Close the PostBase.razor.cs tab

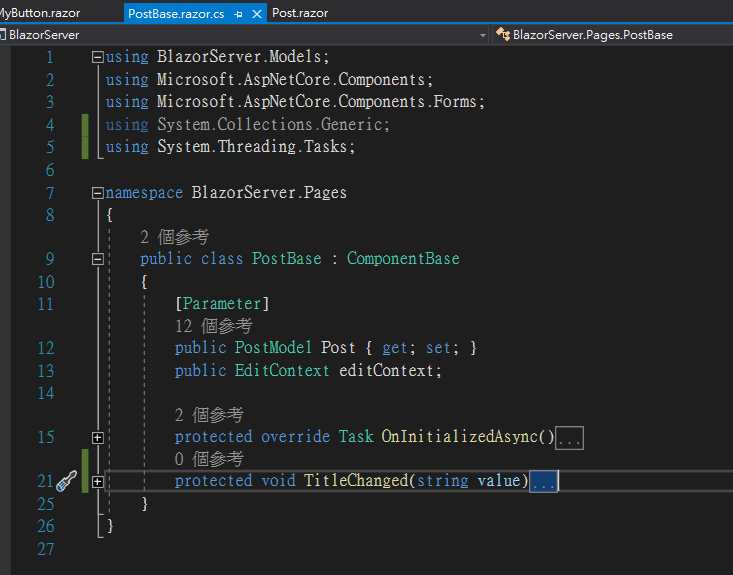pyautogui.click(x=257, y=14)
